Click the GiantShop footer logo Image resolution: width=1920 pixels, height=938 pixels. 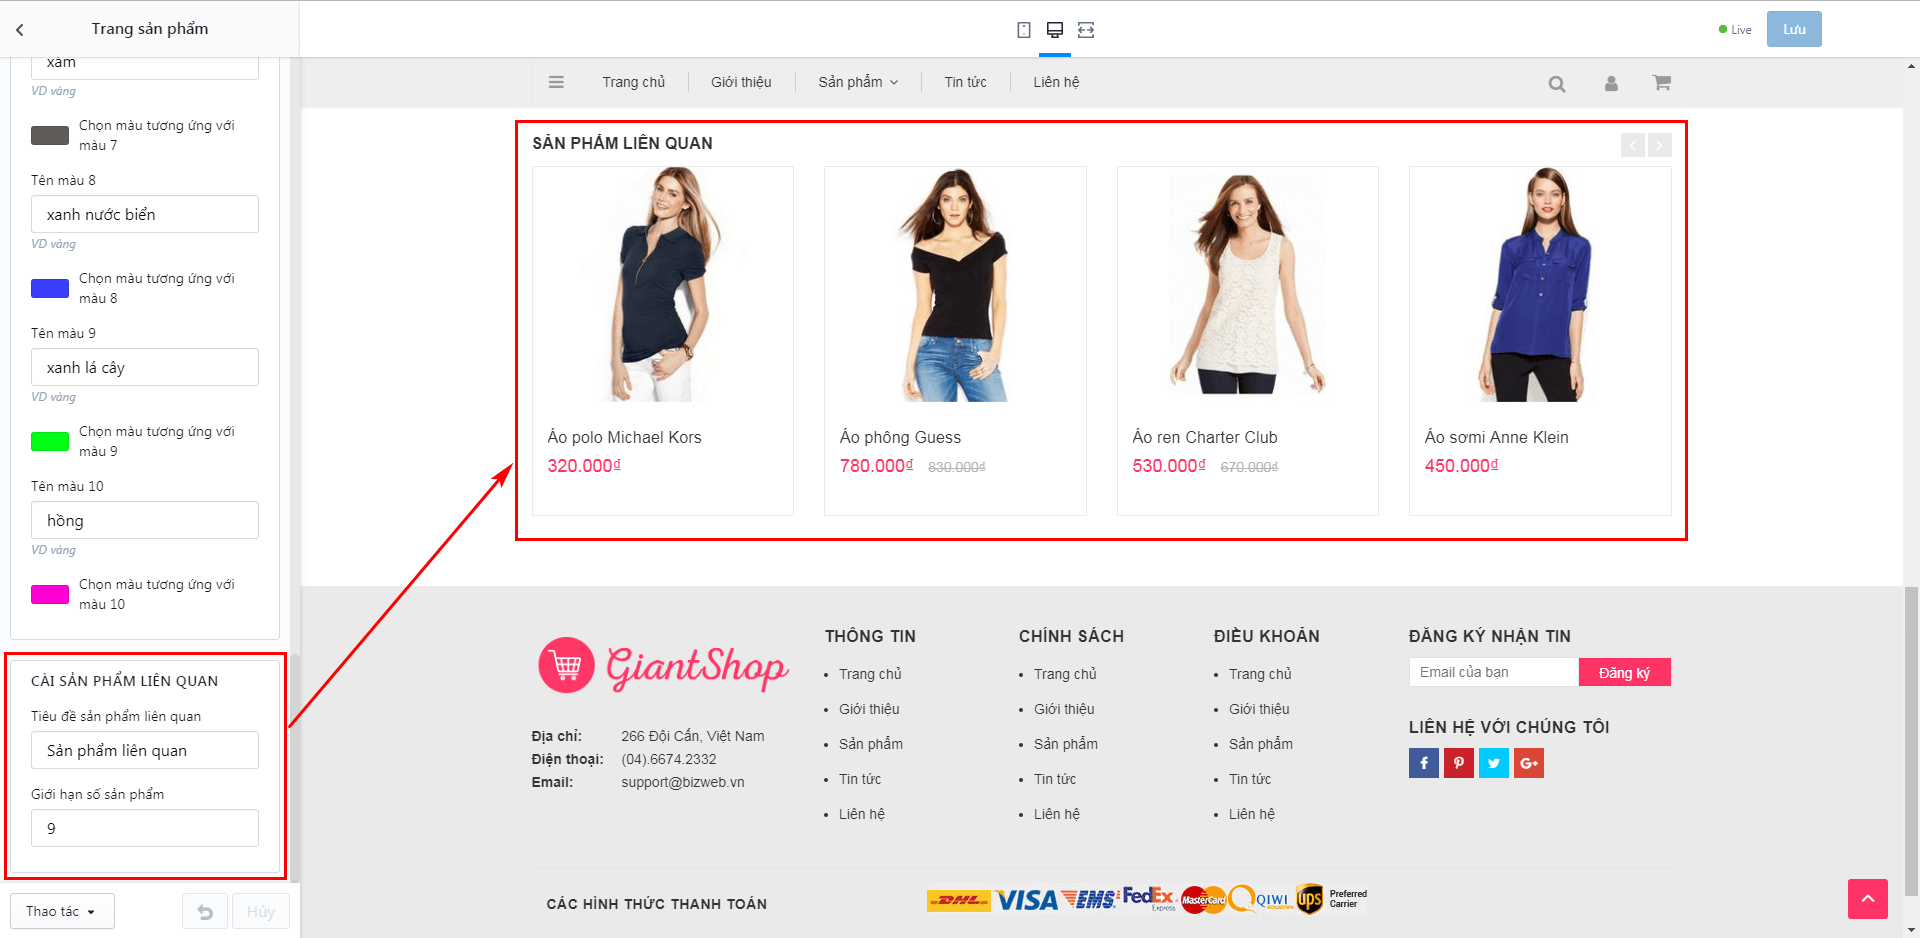pos(663,666)
